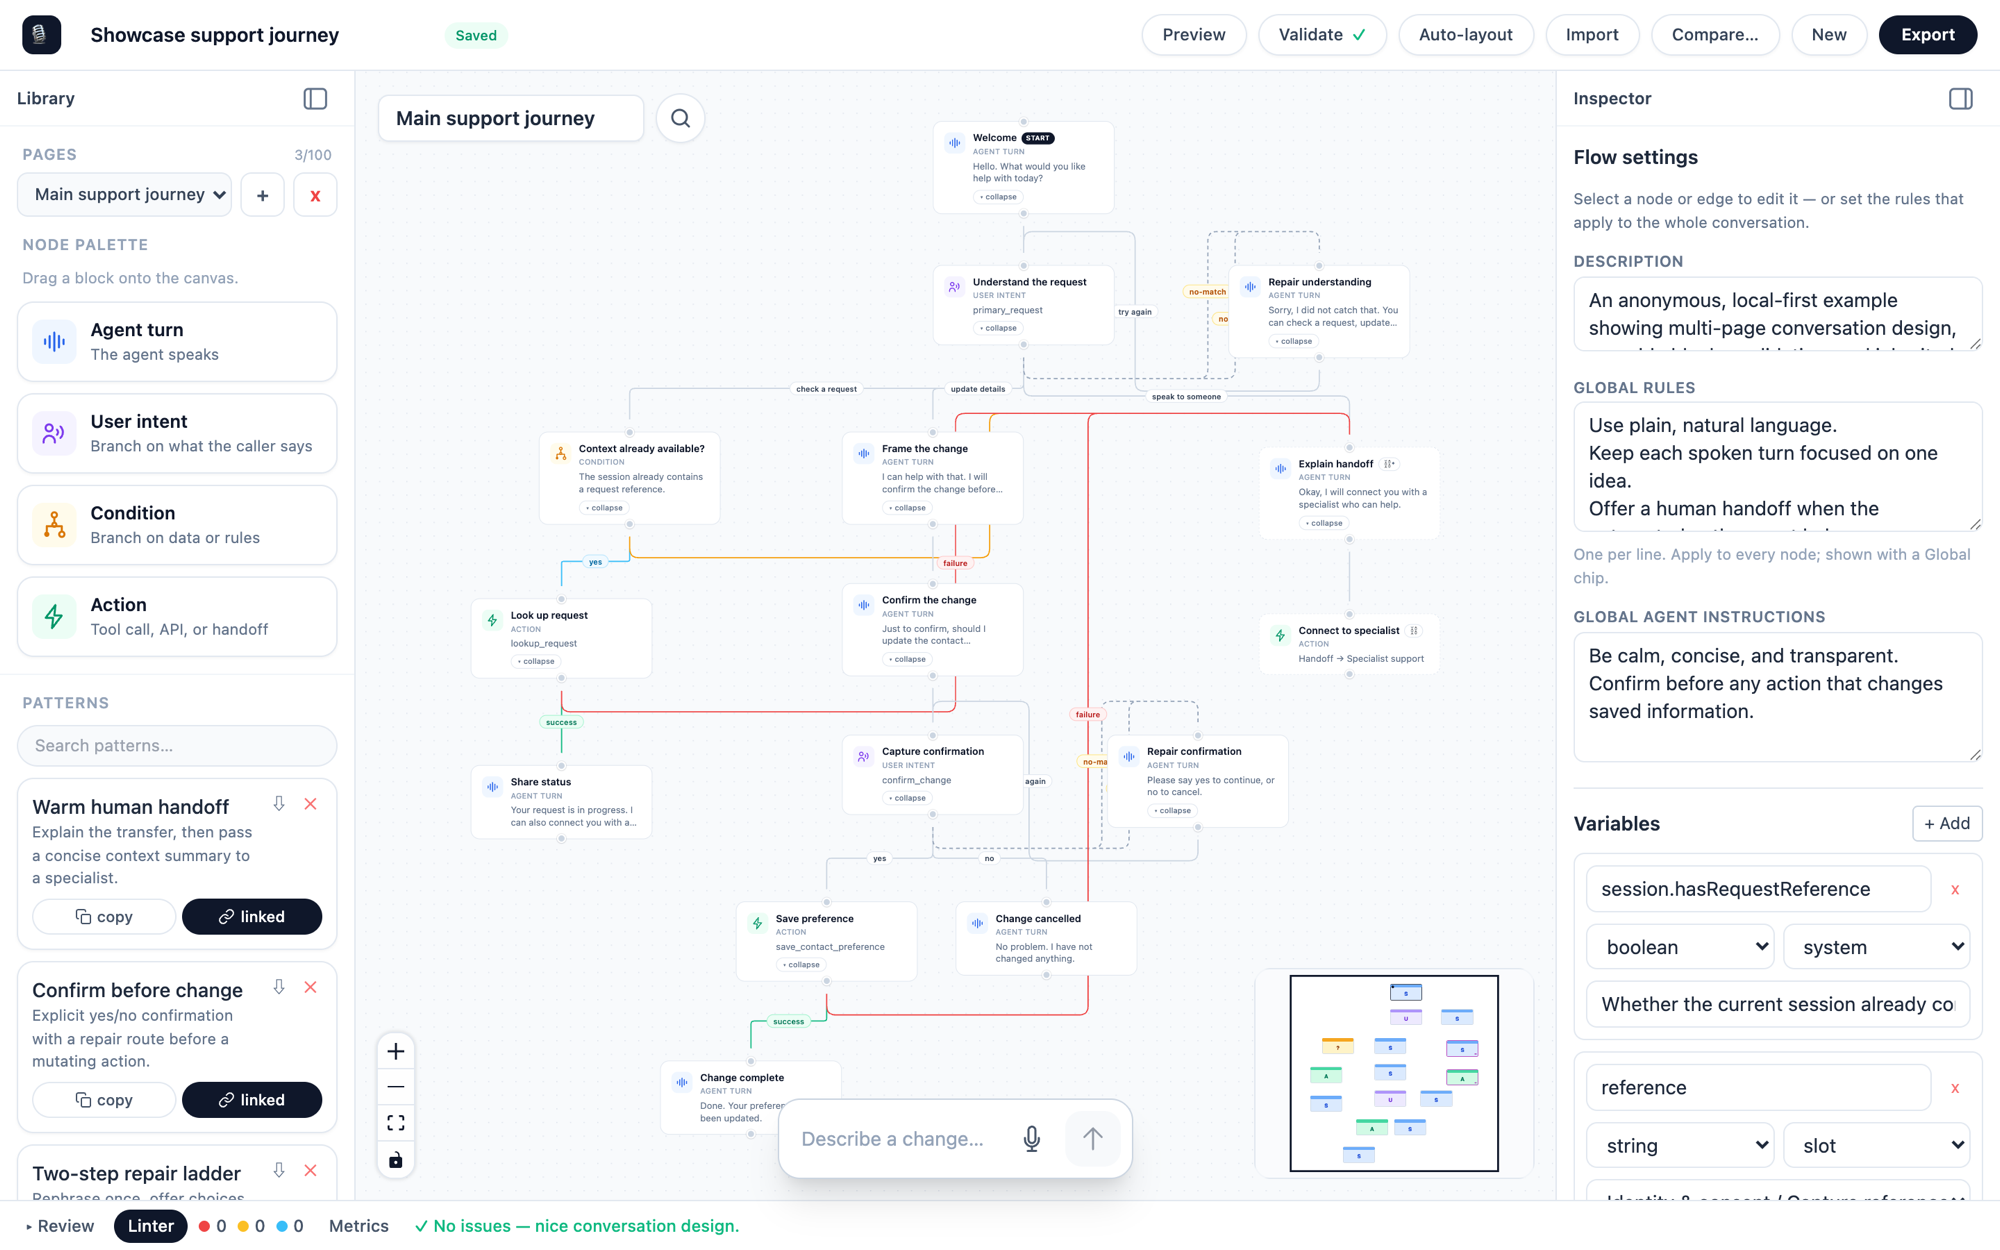The width and height of the screenshot is (2000, 1250).
Task: Open the Main support journey page dropdown
Action: (125, 195)
